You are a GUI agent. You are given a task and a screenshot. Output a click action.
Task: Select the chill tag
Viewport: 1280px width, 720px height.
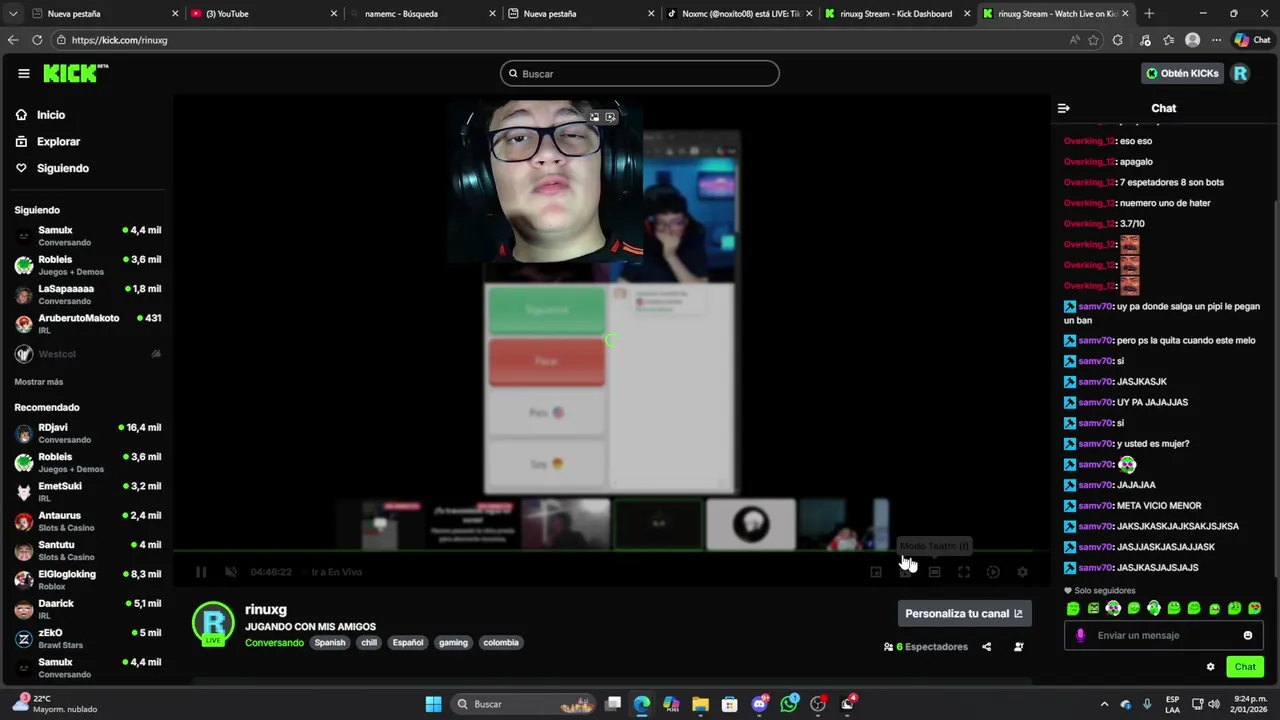coord(369,642)
